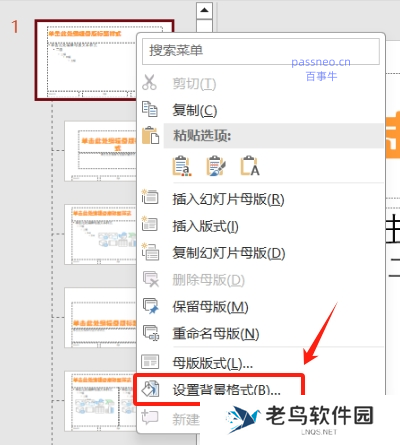Select 重命名母版(N) entry
Screen dimensions: 400x445
[x=216, y=334]
